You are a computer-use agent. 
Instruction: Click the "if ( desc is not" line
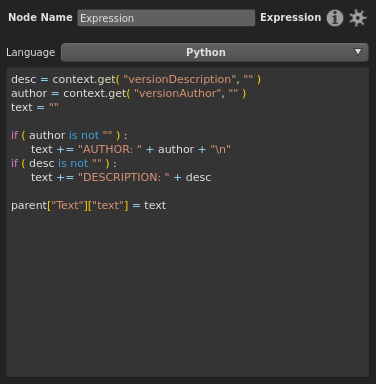tap(64, 164)
